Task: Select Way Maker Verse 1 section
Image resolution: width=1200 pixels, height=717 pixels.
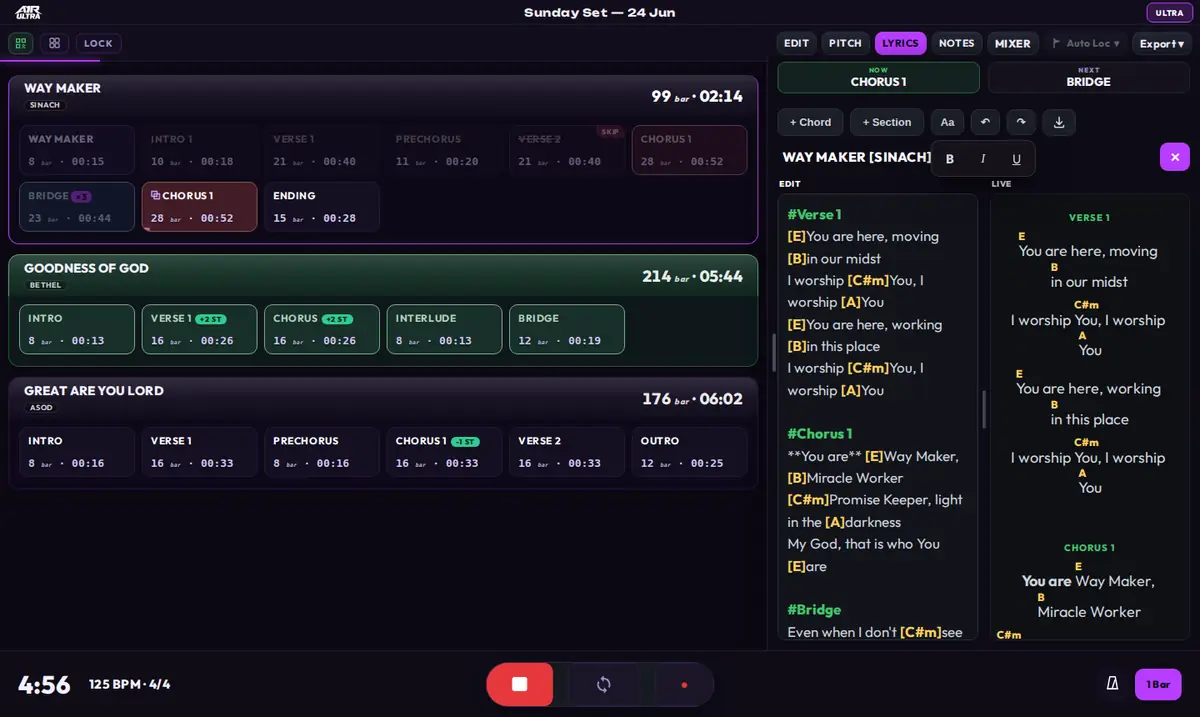Action: click(322, 150)
